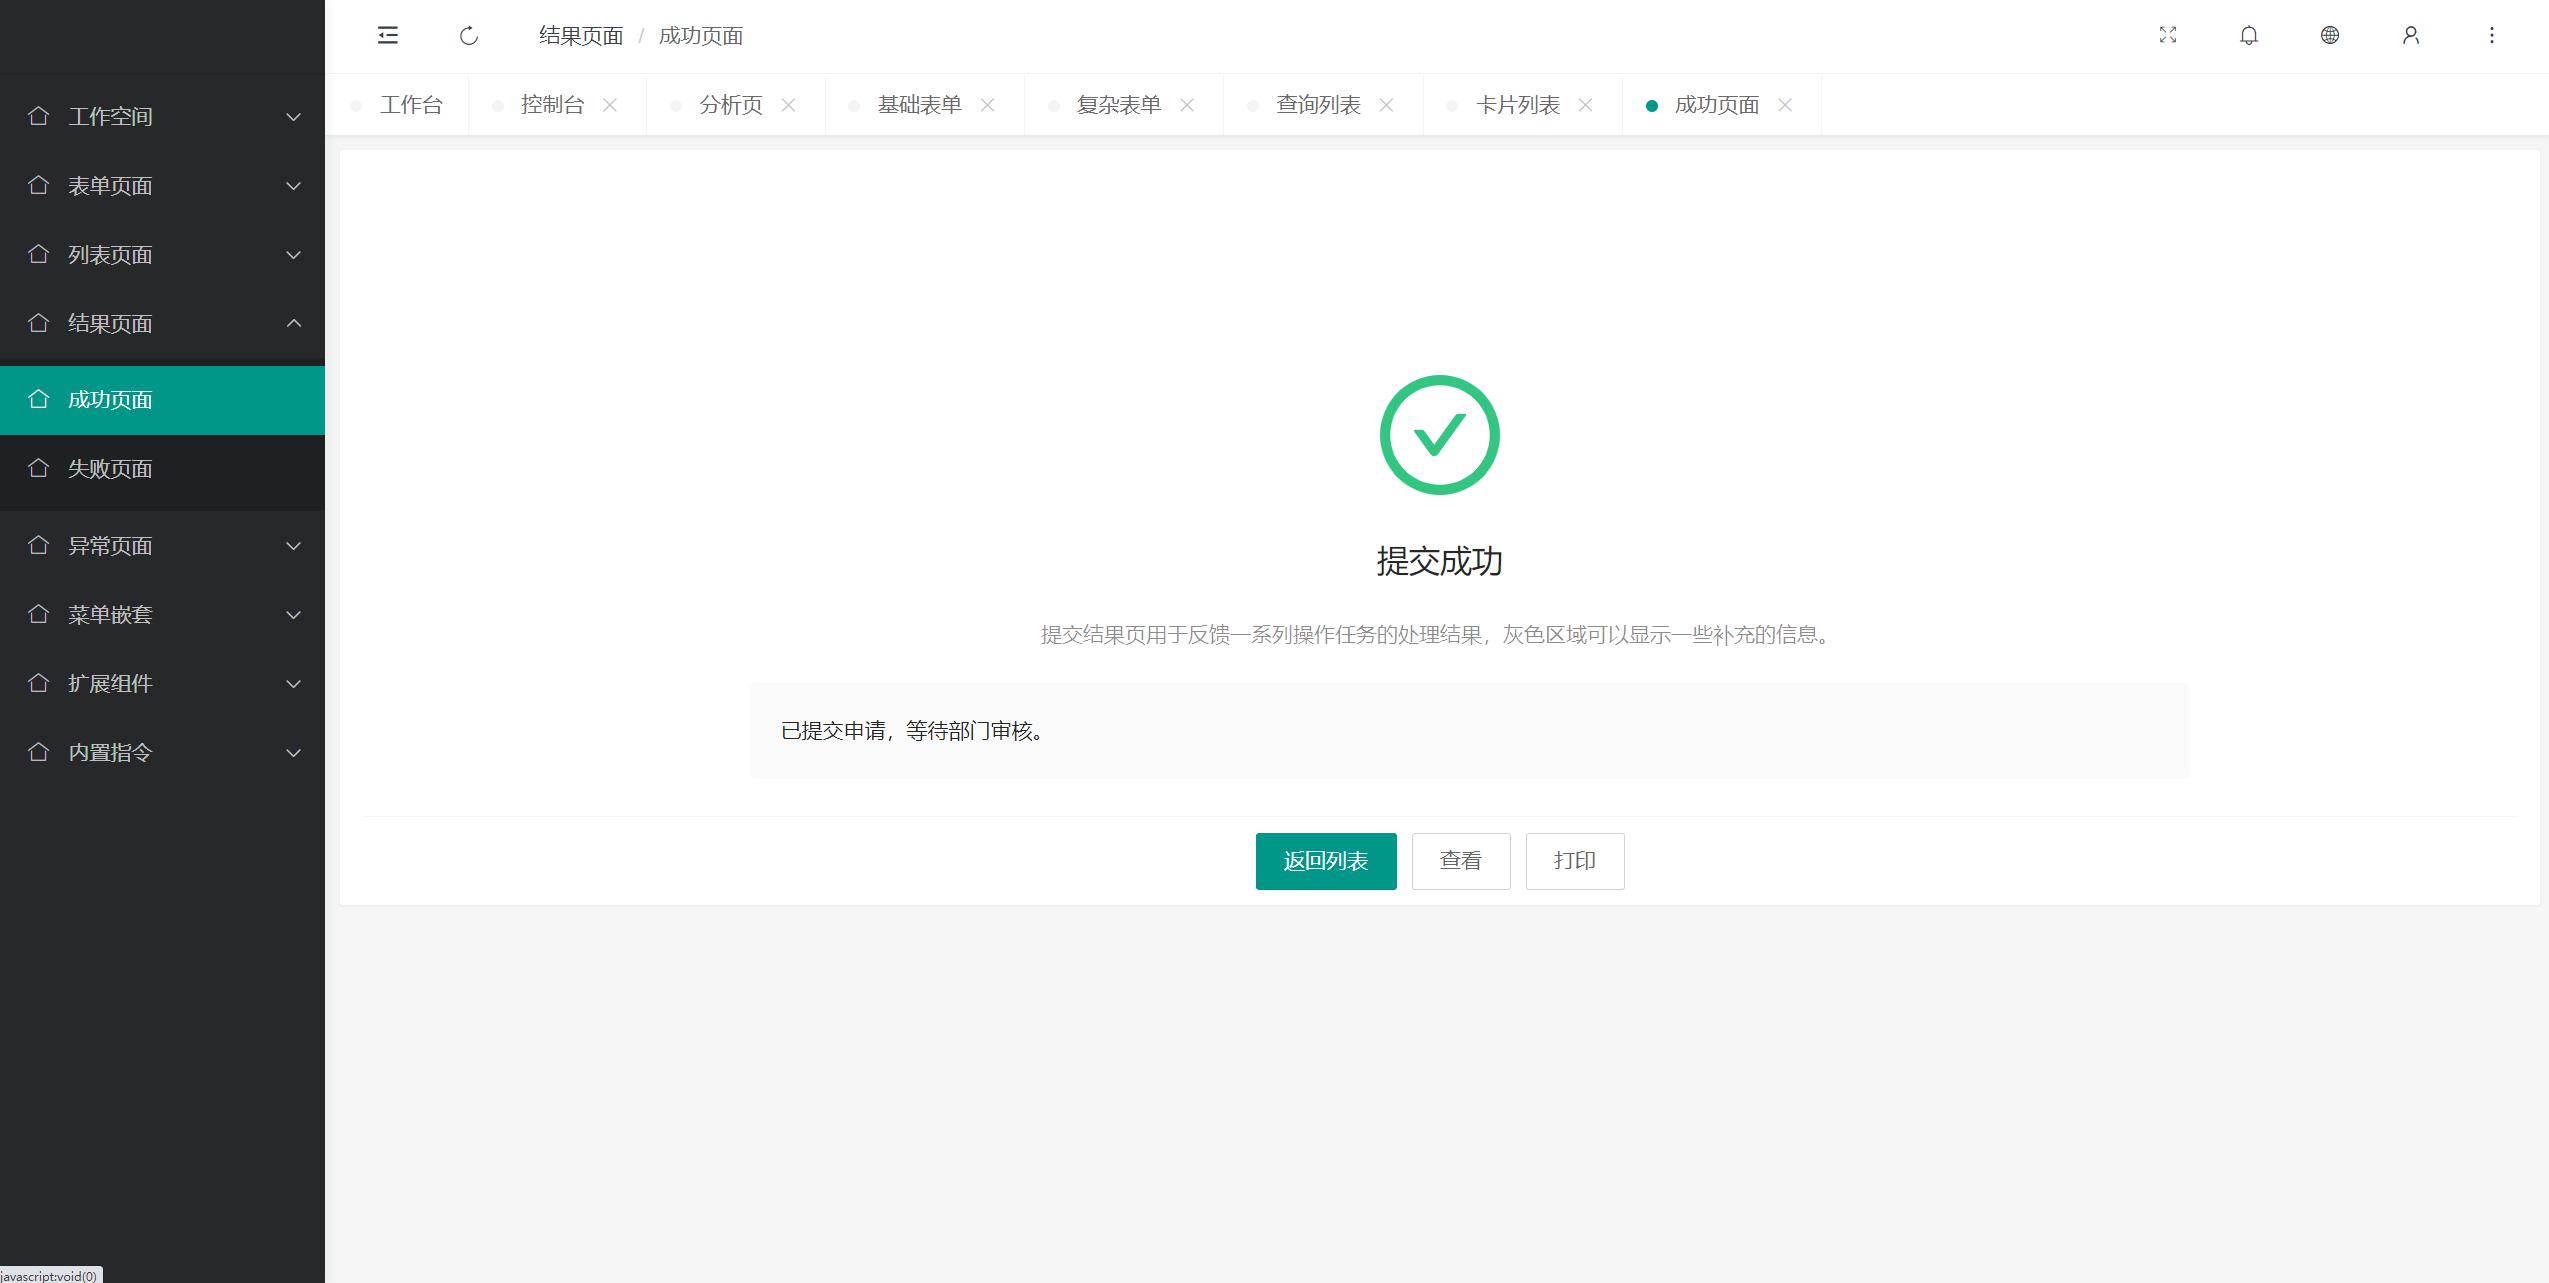The width and height of the screenshot is (2549, 1283).
Task: Switch to the 查询列表 tab
Action: coord(1317,105)
